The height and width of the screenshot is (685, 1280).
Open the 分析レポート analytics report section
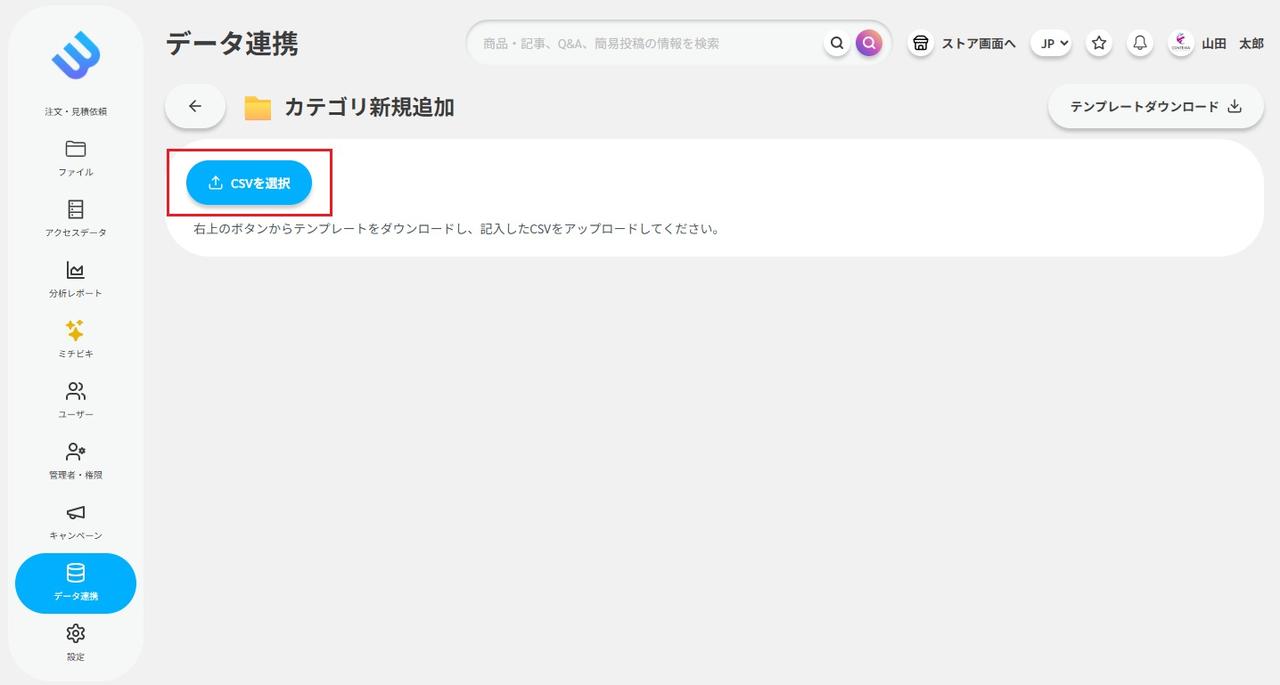tap(75, 278)
